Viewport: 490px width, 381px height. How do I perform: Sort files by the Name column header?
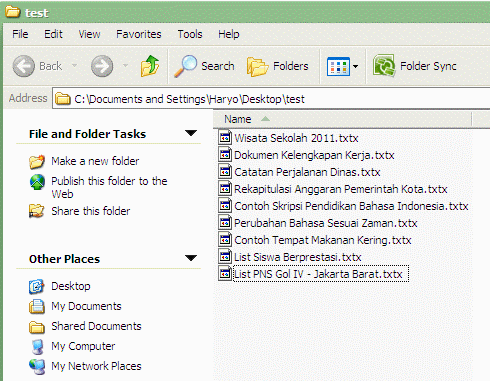[342, 119]
